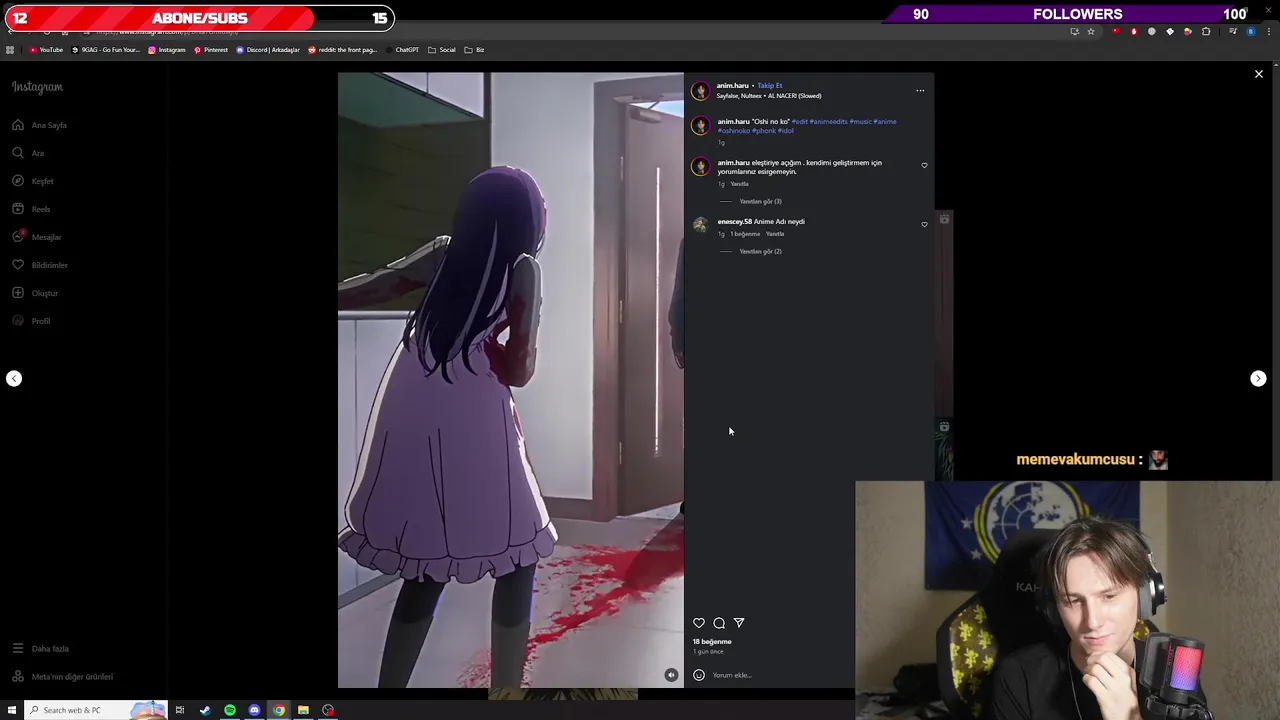The width and height of the screenshot is (1280, 720).
Task: Close the post viewer
Action: [1259, 74]
